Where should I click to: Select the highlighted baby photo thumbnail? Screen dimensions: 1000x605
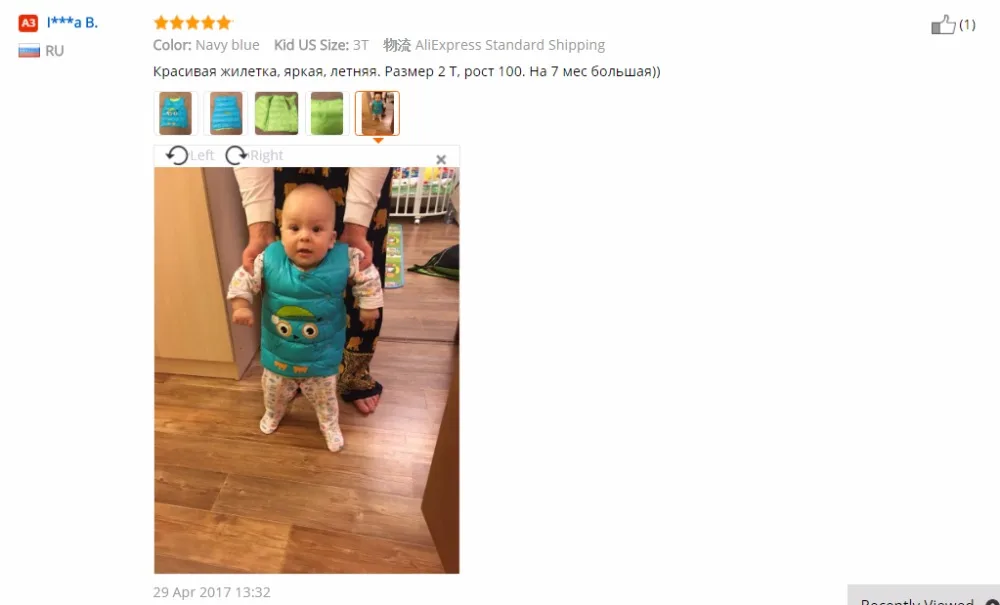(378, 113)
